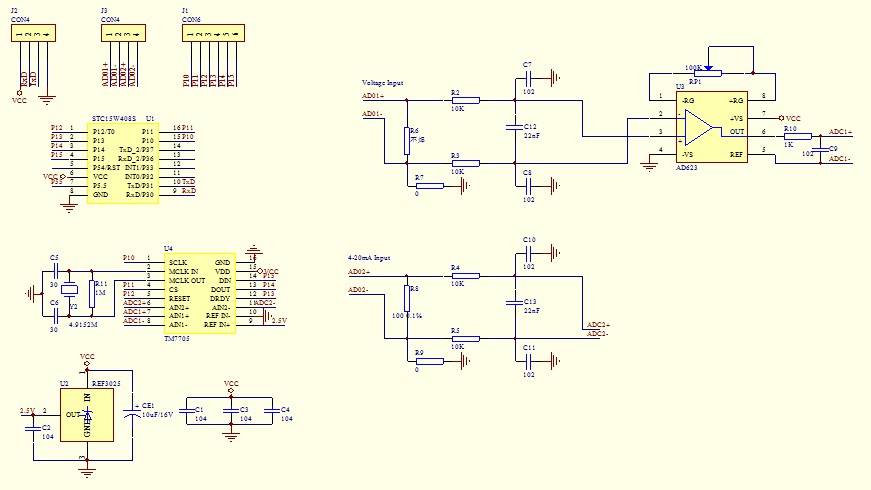The width and height of the screenshot is (871, 490).
Task: Select the VCC power port under J2
Action: (x=19, y=97)
